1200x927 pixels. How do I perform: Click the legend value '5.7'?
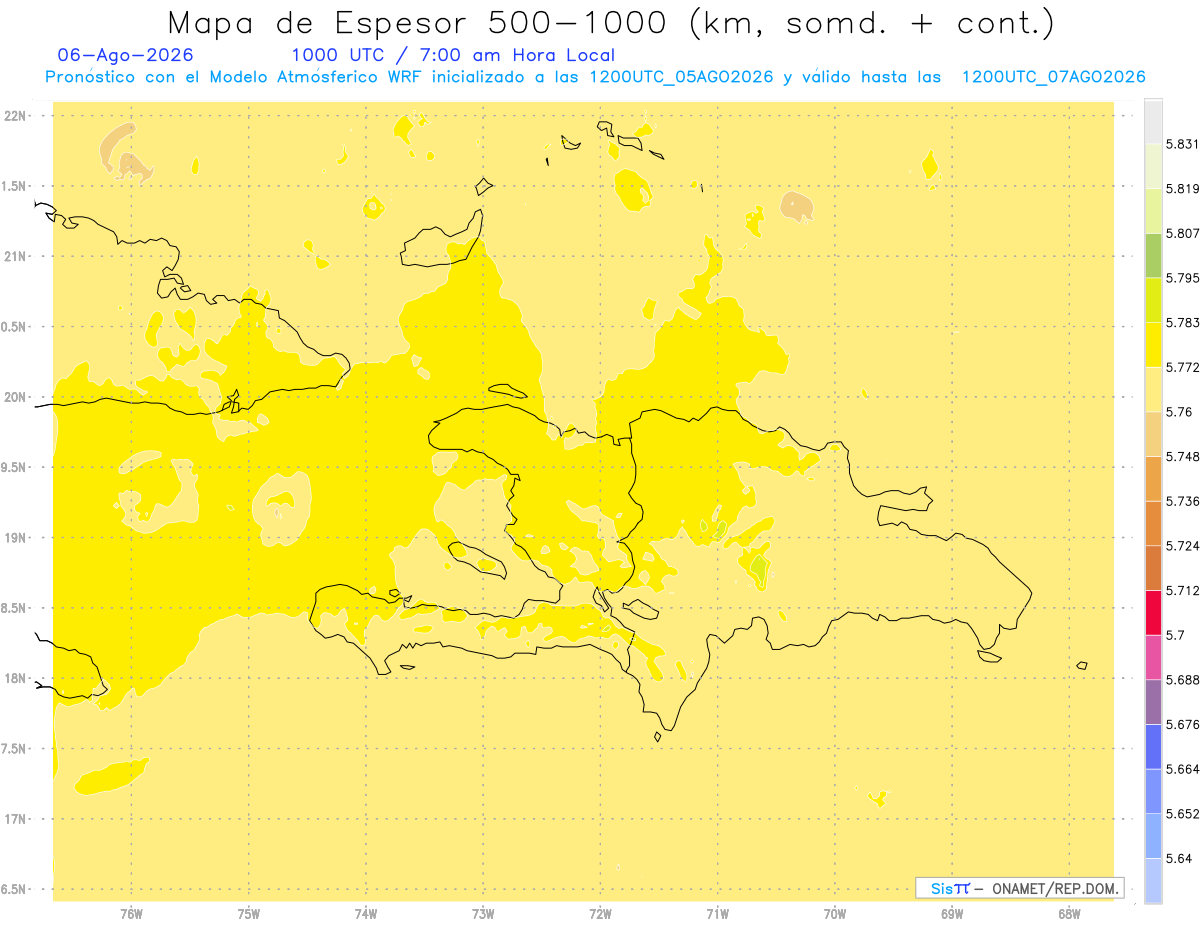tap(1175, 635)
